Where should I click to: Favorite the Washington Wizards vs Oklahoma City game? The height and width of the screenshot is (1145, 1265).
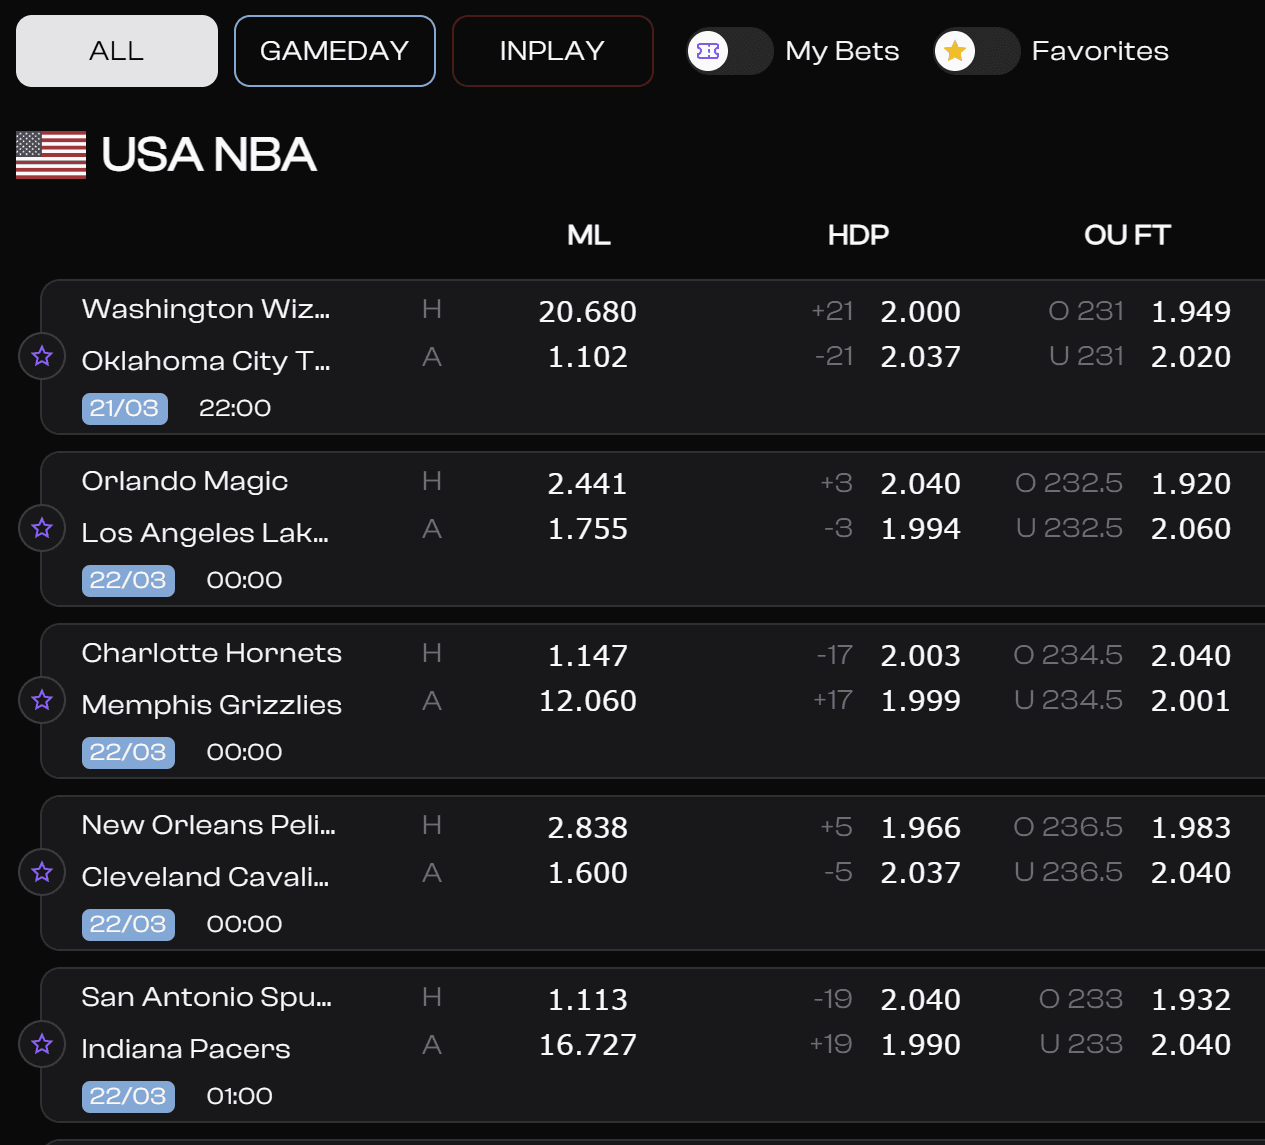click(x=41, y=356)
